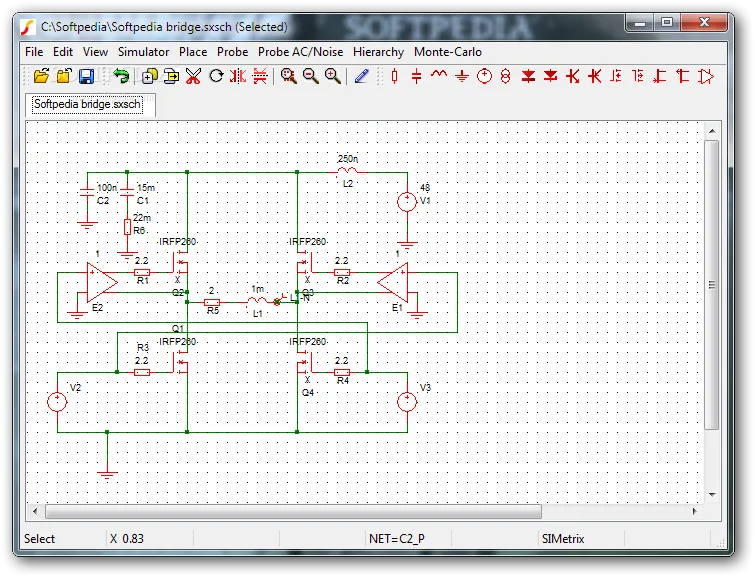The height and width of the screenshot is (577, 755).
Task: Select the inductor placement icon
Action: tap(439, 74)
